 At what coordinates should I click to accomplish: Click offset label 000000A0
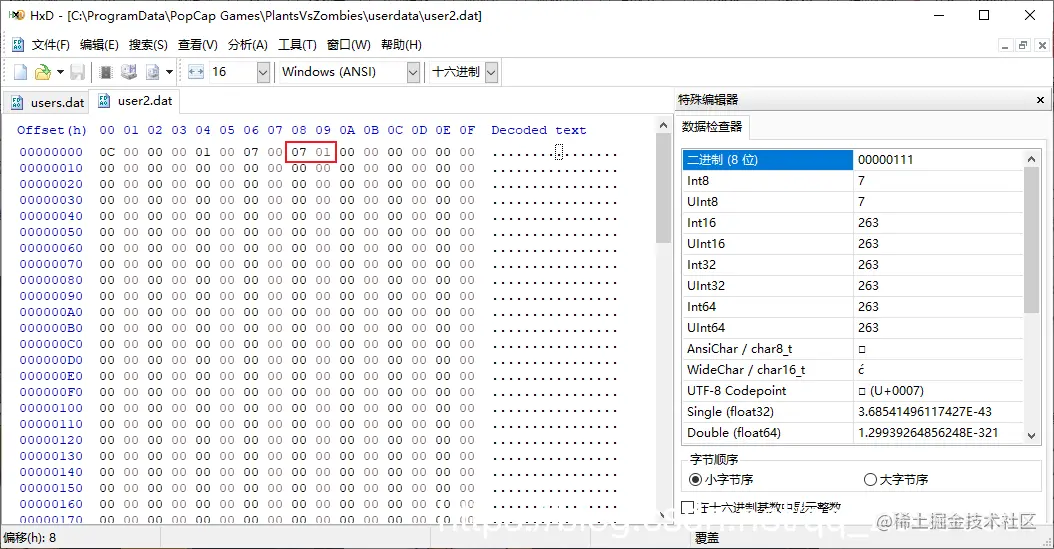click(51, 312)
